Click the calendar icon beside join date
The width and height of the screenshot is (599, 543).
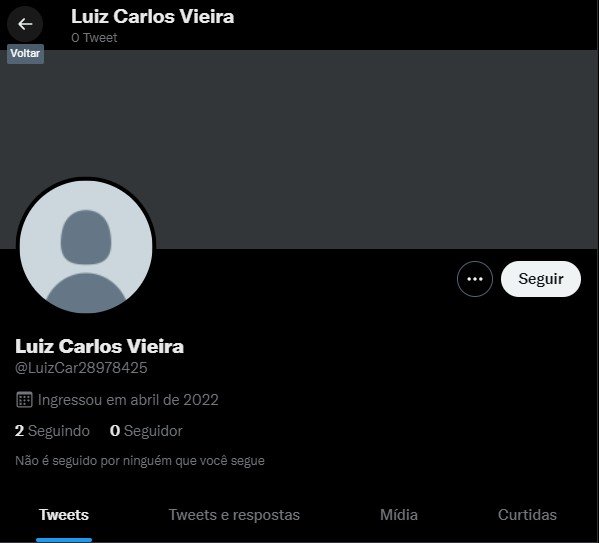pos(24,400)
